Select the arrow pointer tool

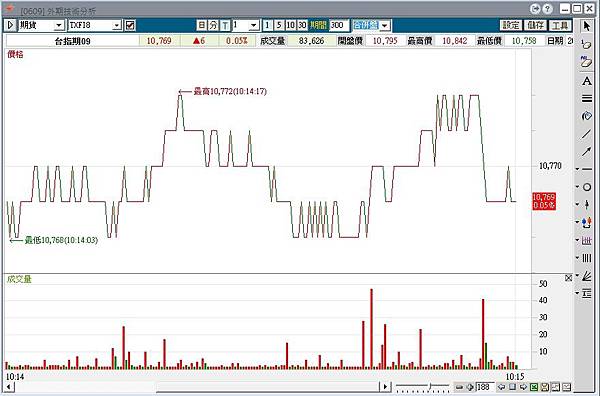coord(586,26)
